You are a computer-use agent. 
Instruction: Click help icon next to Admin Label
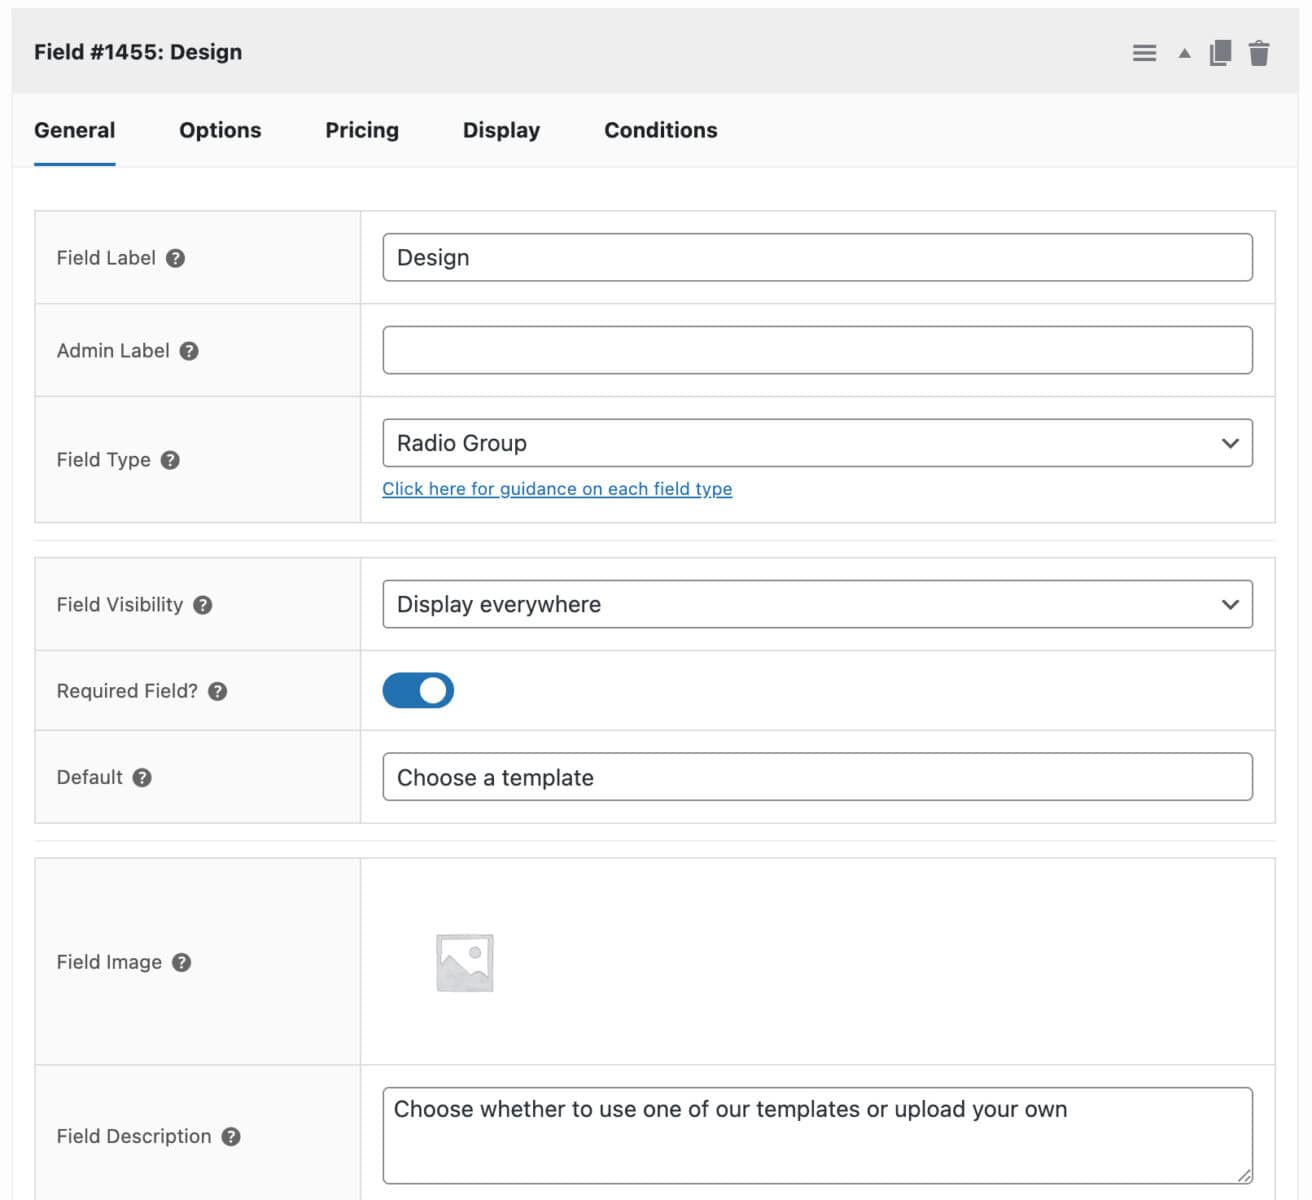189,351
